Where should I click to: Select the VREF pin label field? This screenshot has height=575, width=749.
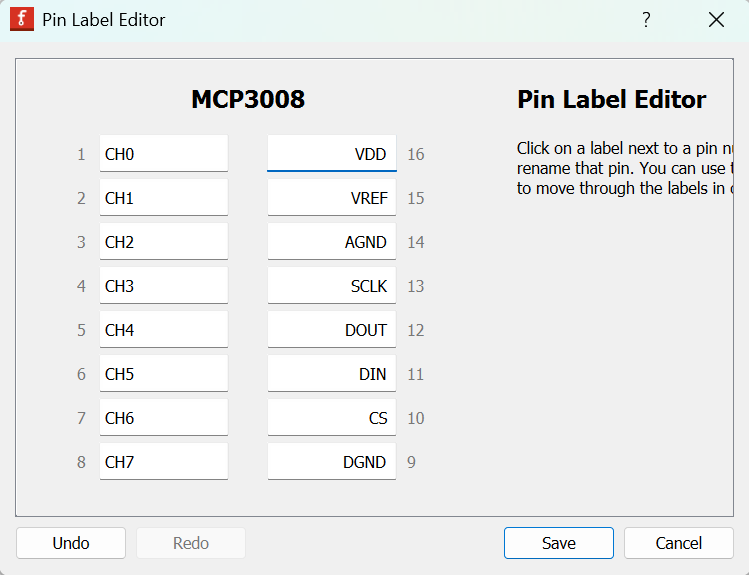tap(332, 197)
